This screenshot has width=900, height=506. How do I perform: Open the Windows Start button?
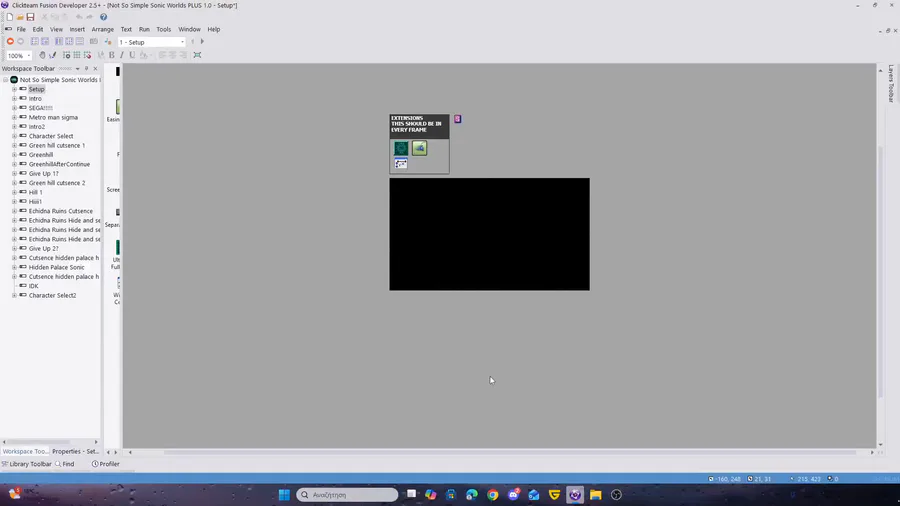284,495
